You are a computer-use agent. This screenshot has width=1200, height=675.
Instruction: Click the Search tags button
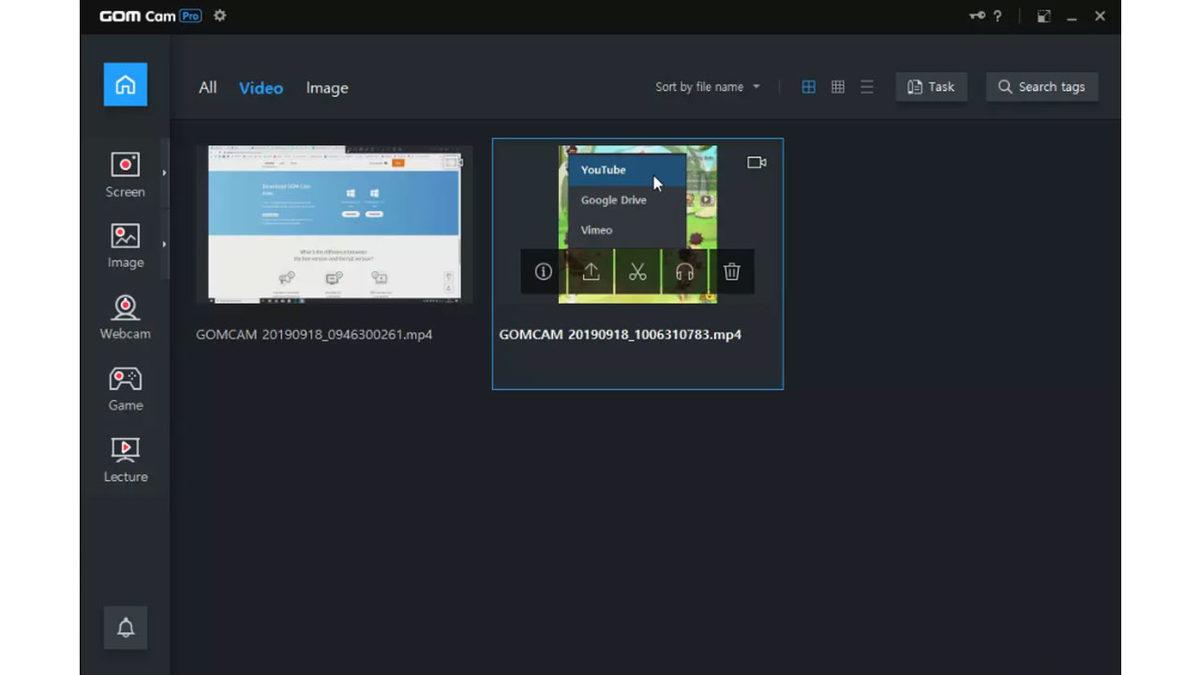pyautogui.click(x=1043, y=87)
